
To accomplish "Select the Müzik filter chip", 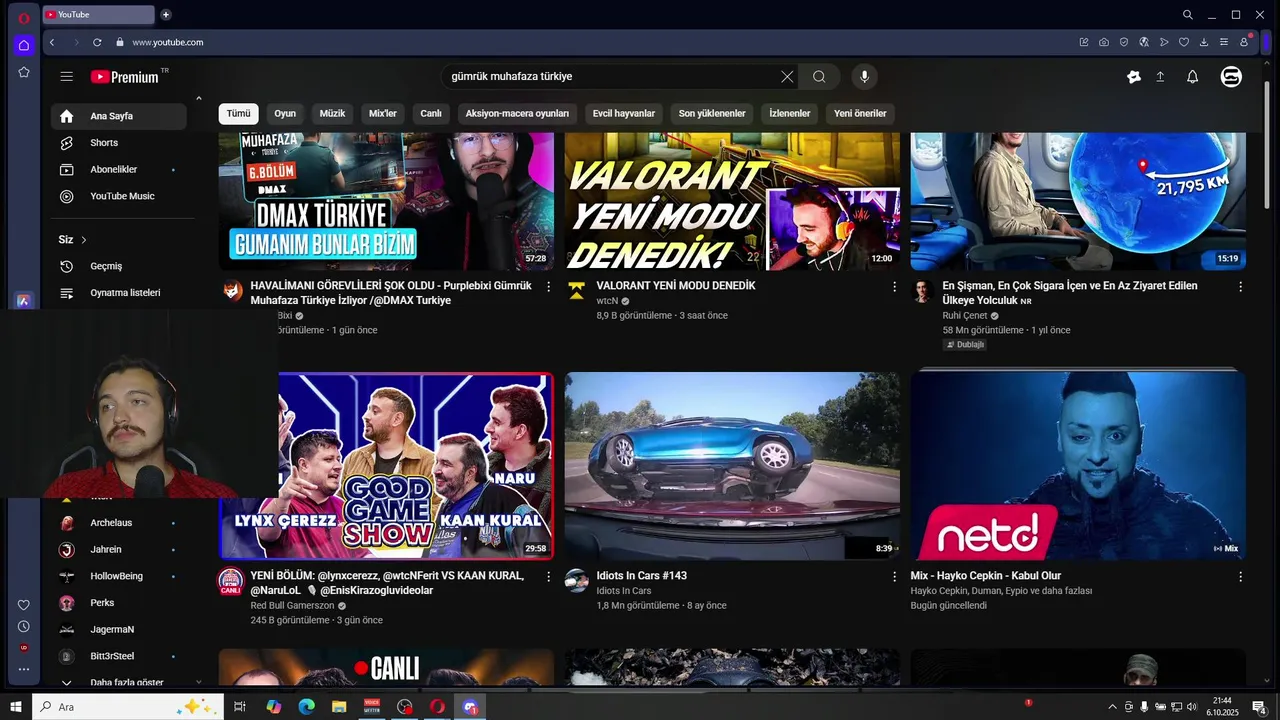I will pyautogui.click(x=332, y=113).
